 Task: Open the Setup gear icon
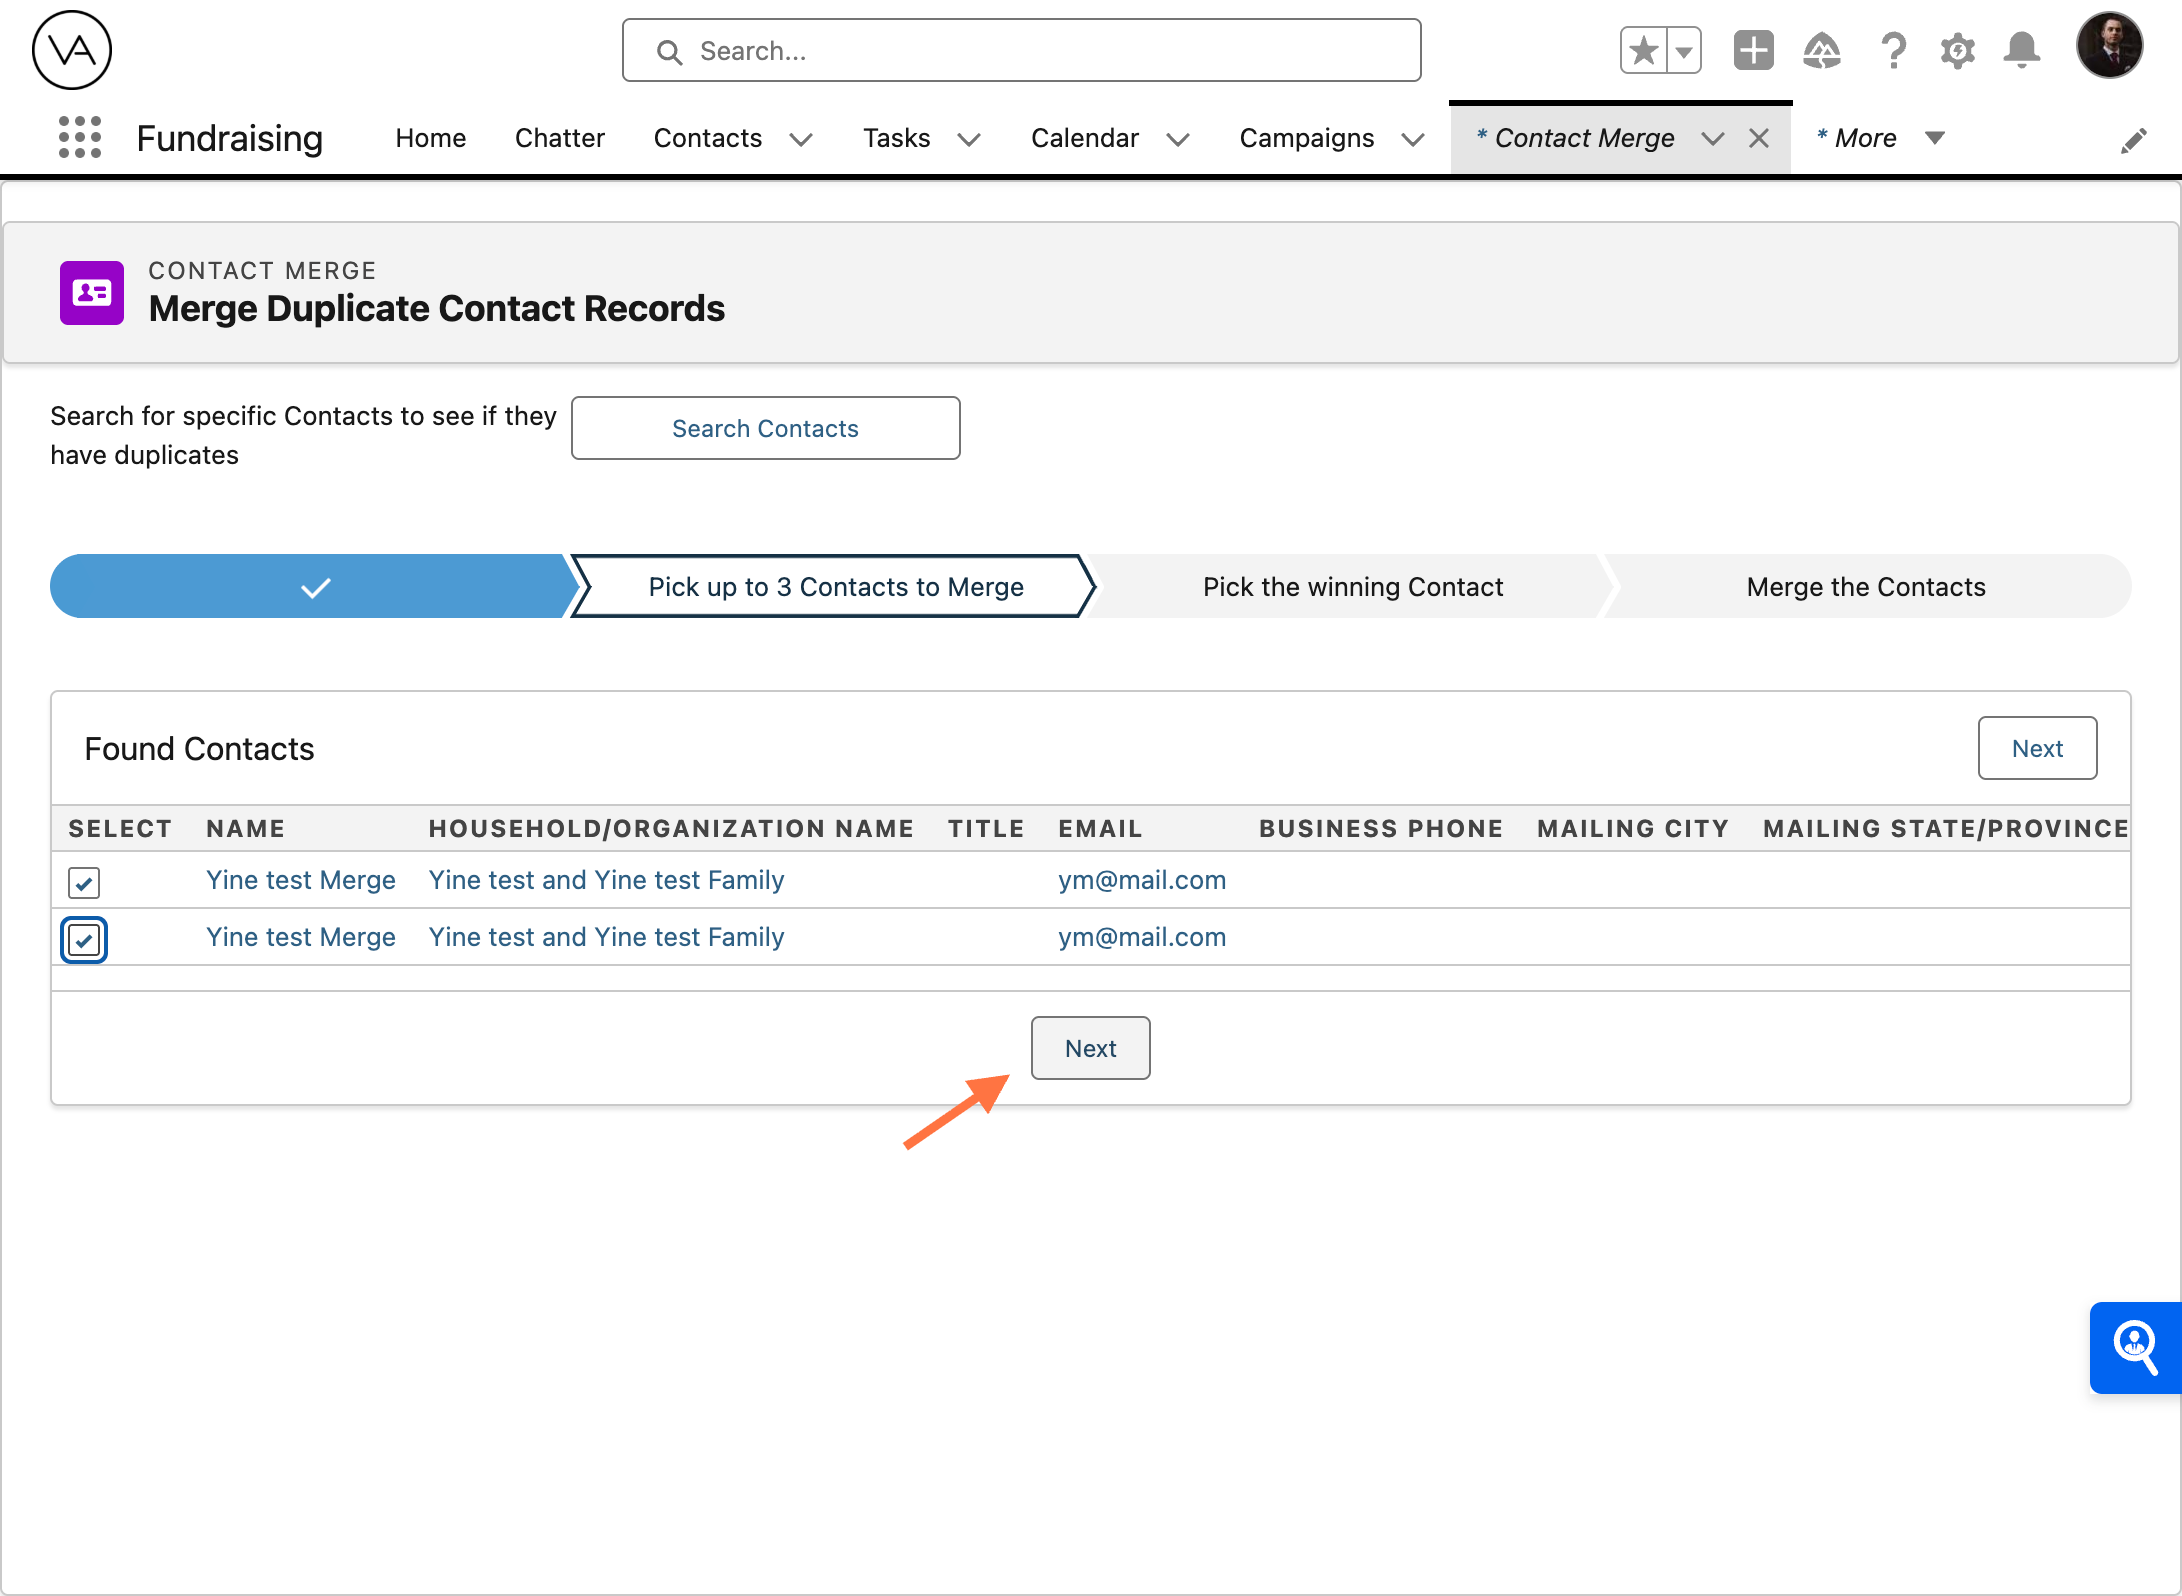click(x=1958, y=50)
